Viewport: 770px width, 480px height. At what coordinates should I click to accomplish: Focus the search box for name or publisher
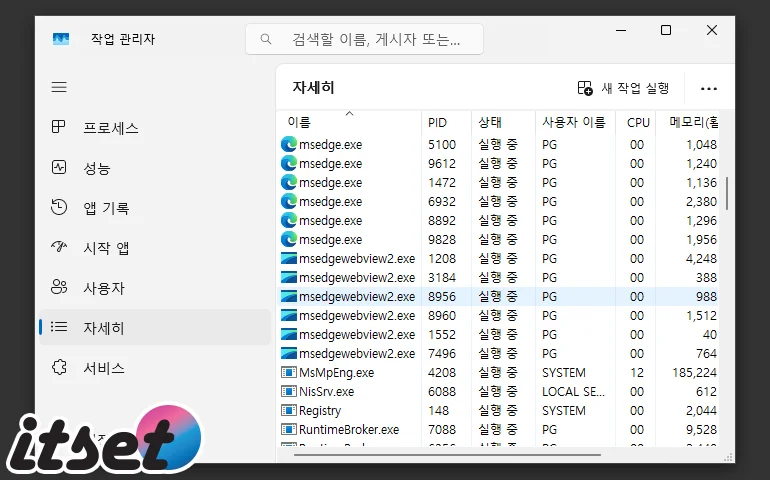click(x=364, y=39)
